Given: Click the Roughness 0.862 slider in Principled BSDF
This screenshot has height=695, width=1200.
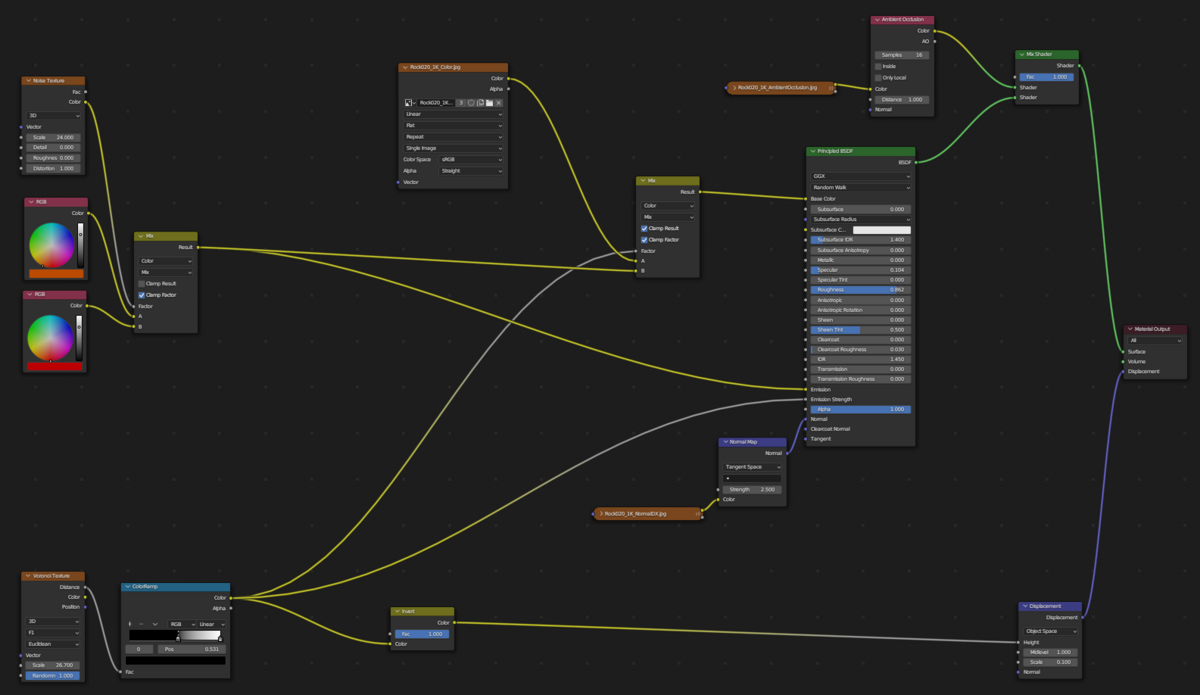Looking at the screenshot, I should pos(861,290).
